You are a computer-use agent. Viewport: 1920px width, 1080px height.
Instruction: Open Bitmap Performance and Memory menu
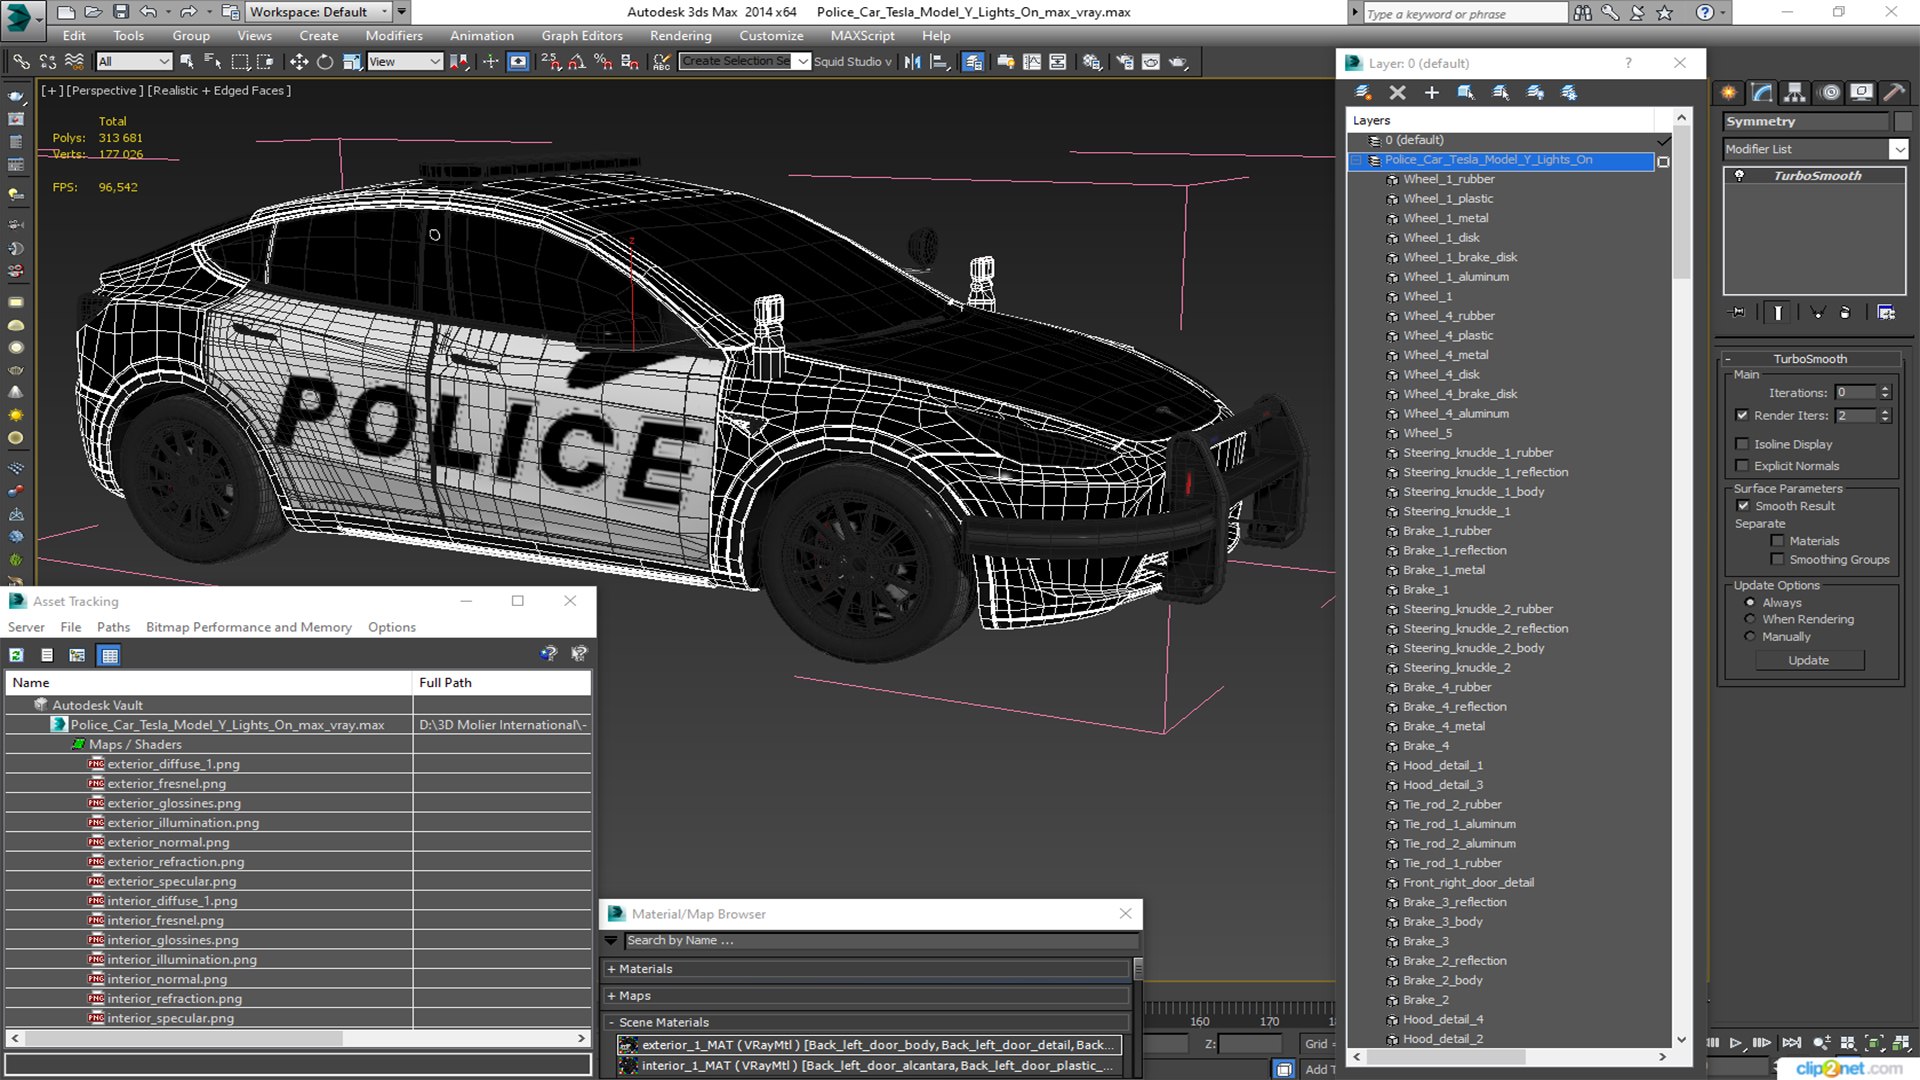pyautogui.click(x=249, y=627)
